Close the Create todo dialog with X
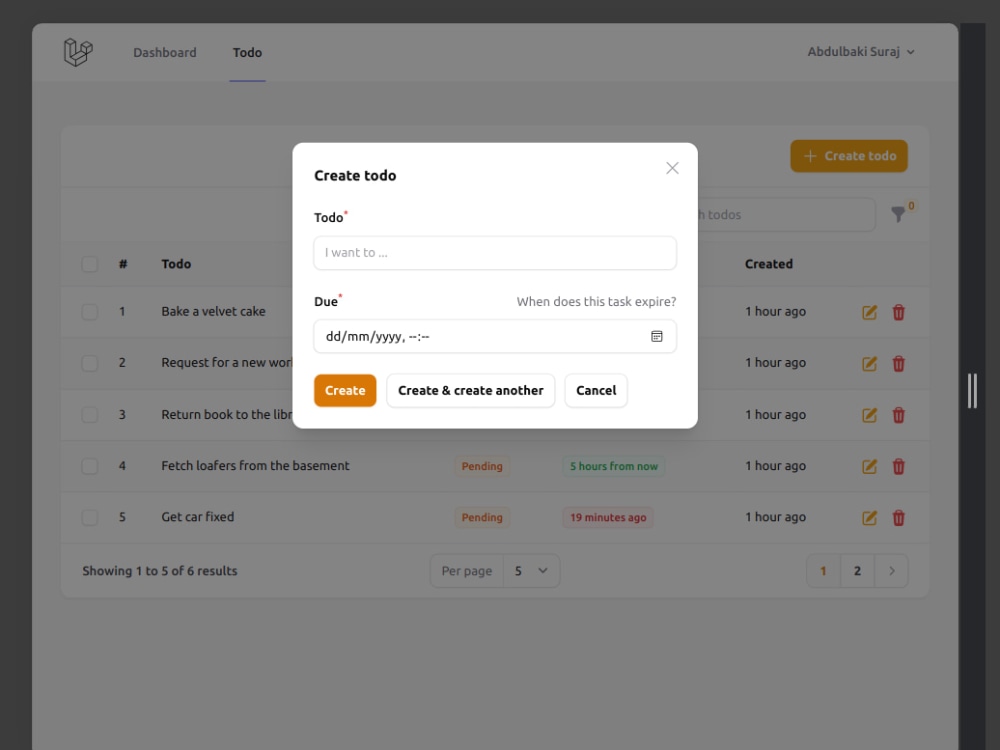 coord(672,168)
